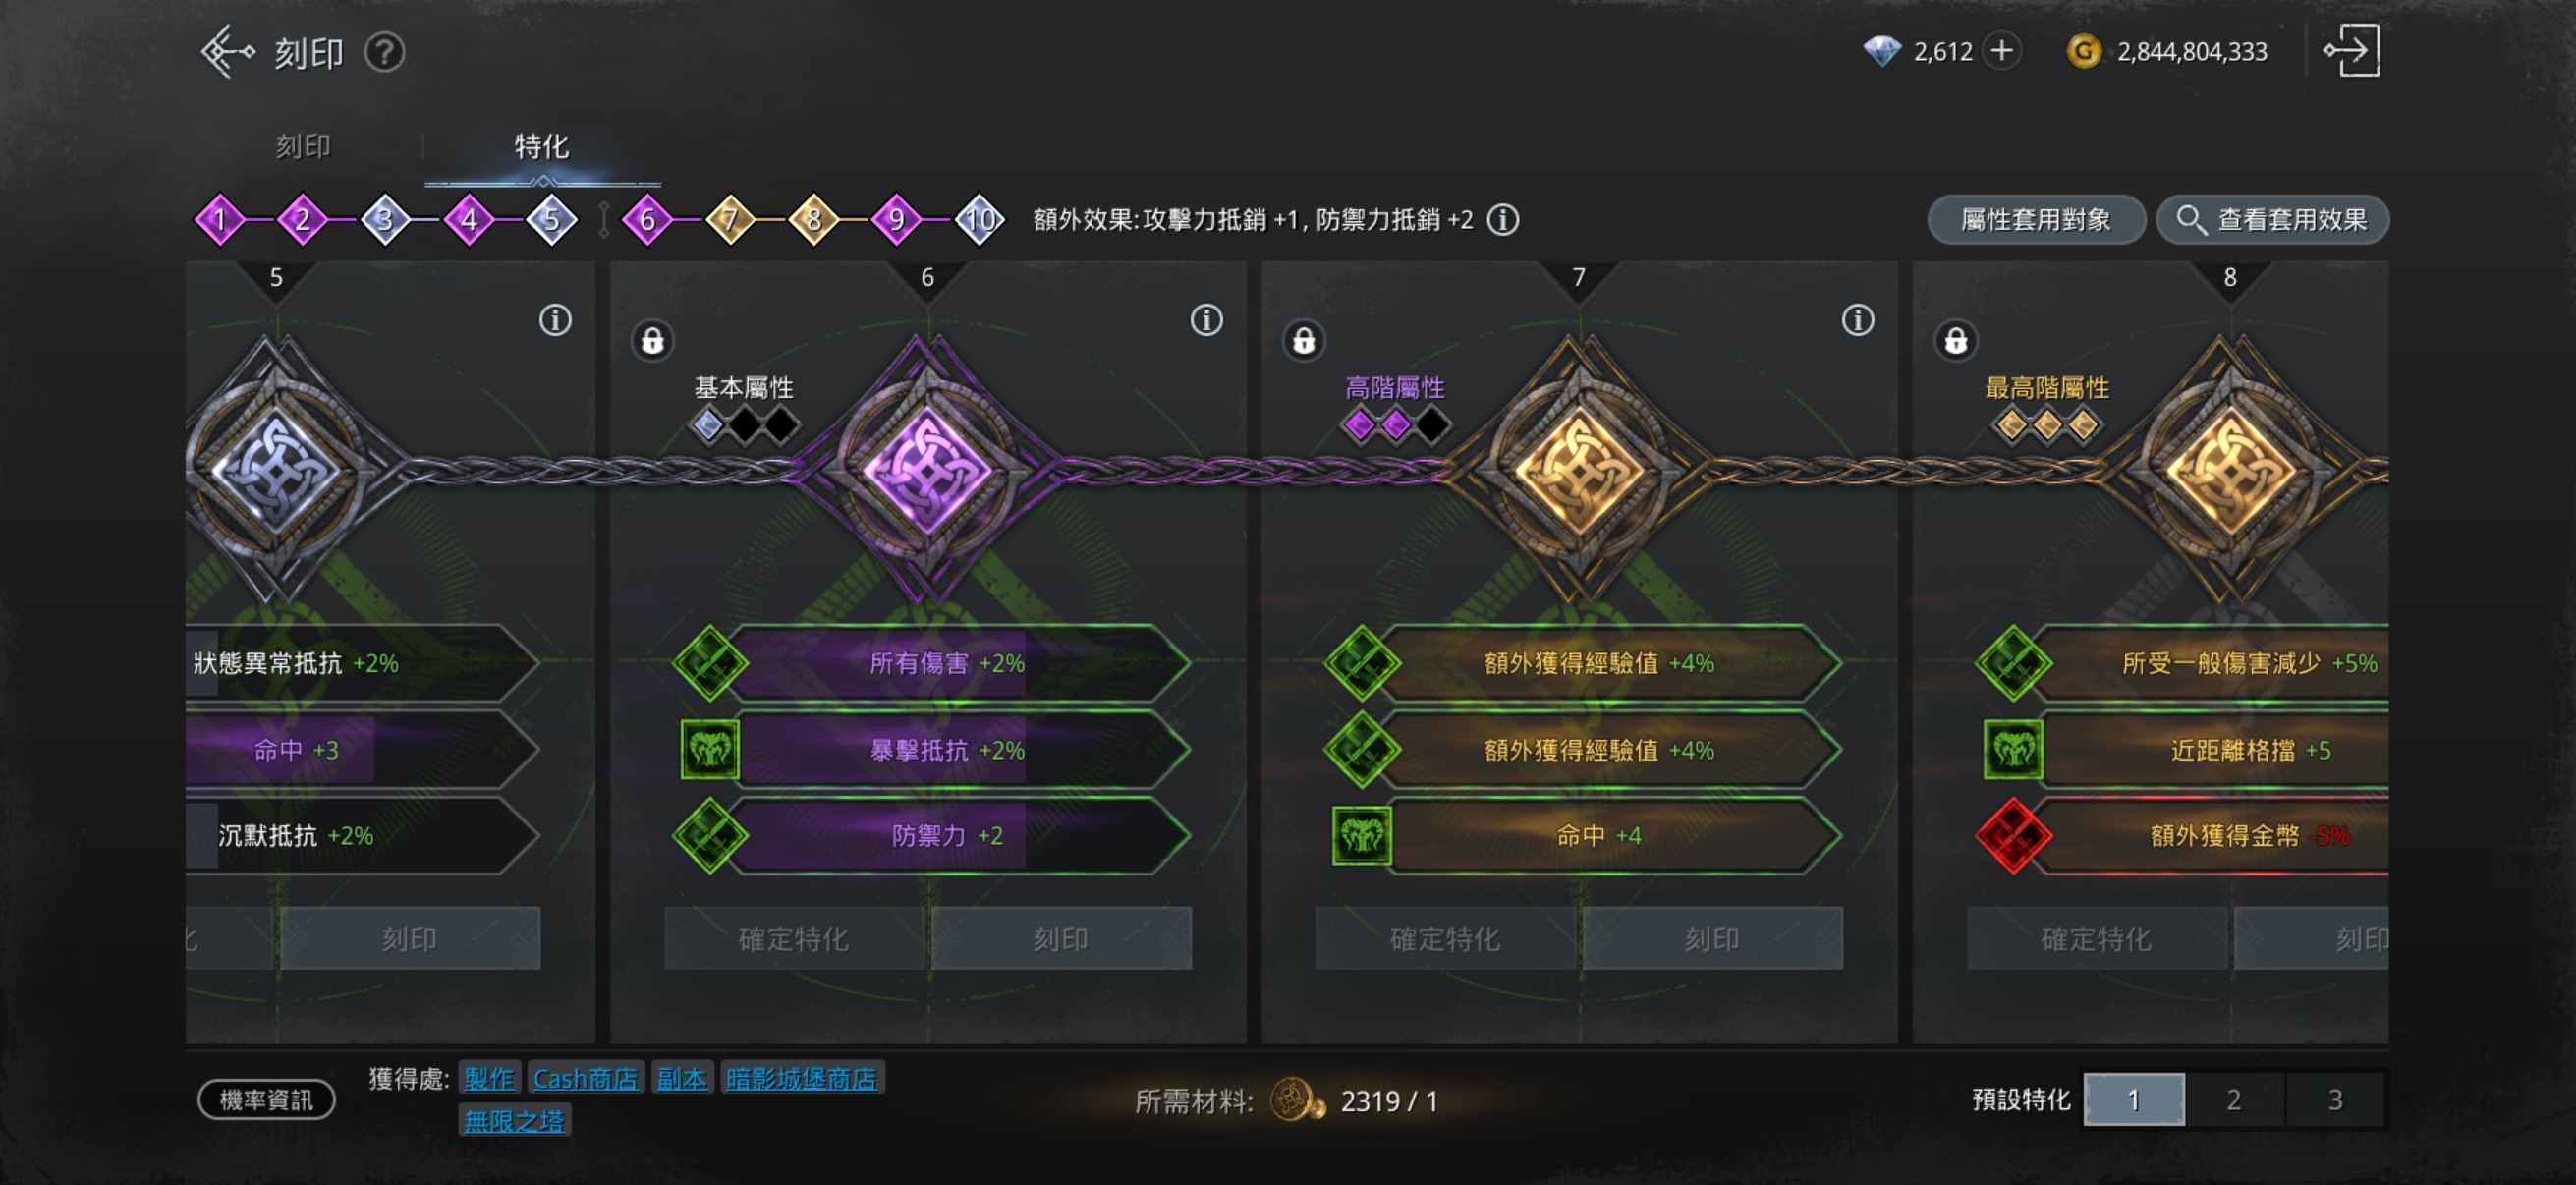Viewport: 2576px width, 1185px height.
Task: Click info icon on slot 6 panel
Action: pos(1206,320)
